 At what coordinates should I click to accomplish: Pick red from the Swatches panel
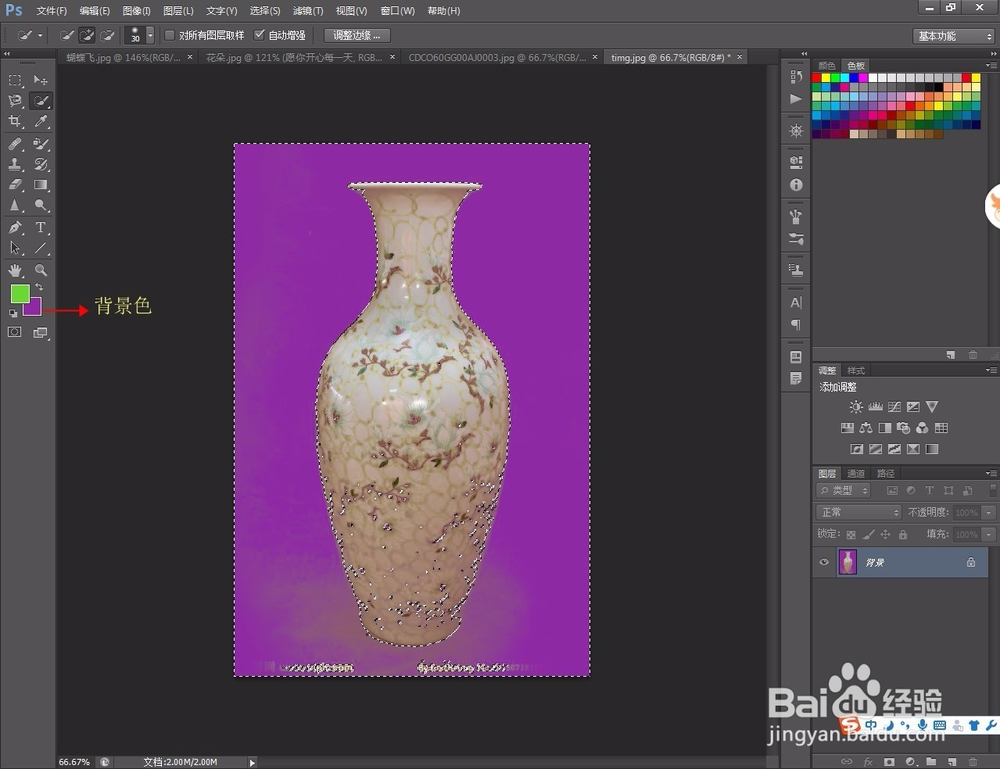816,78
